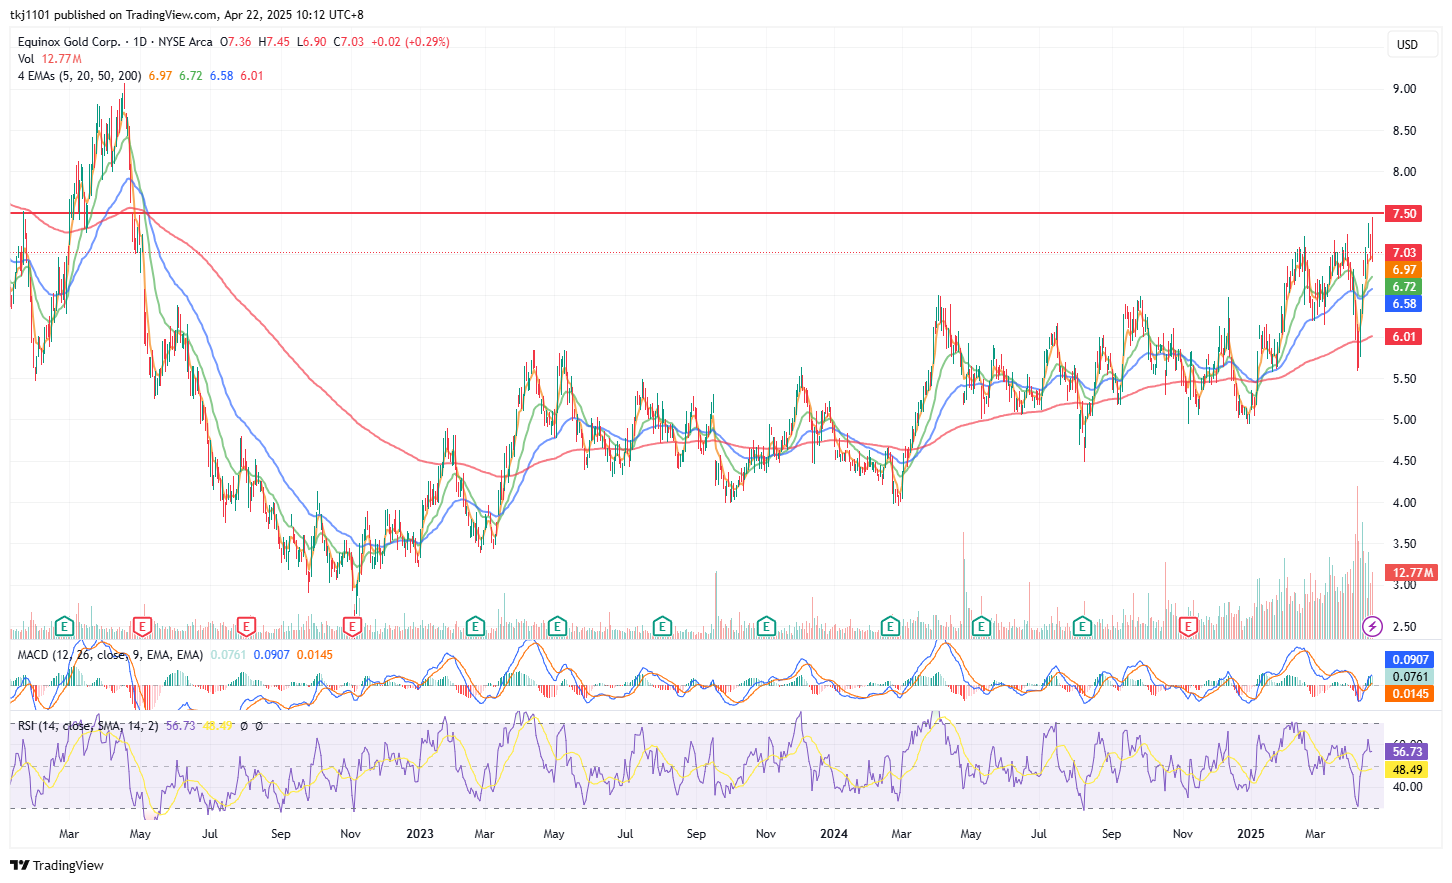The width and height of the screenshot is (1452, 883).
Task: Click the 0.0761 MACD histogram value label
Action: click(x=1410, y=677)
